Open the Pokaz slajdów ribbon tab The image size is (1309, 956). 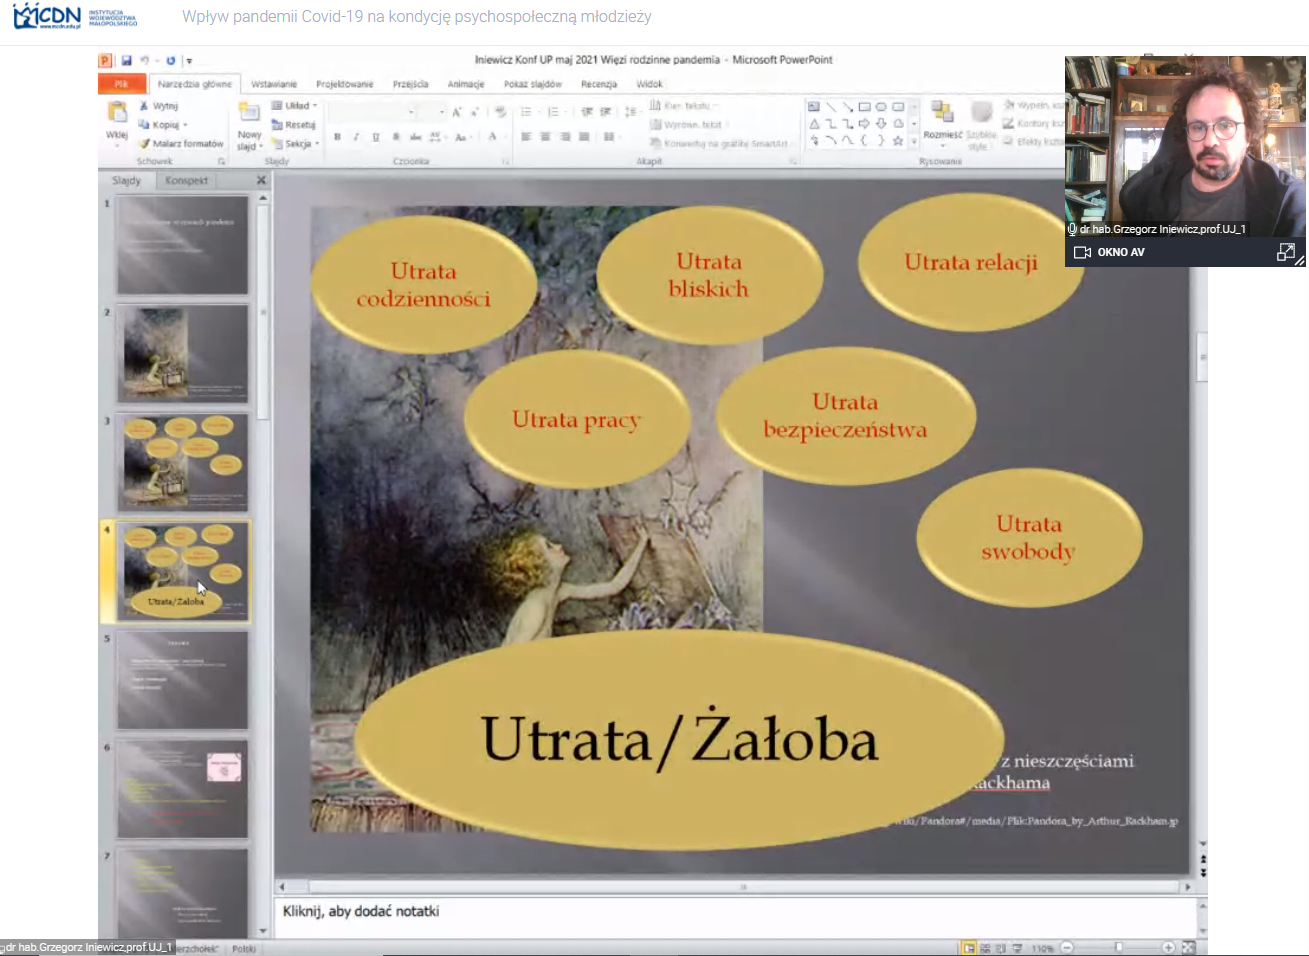click(533, 84)
